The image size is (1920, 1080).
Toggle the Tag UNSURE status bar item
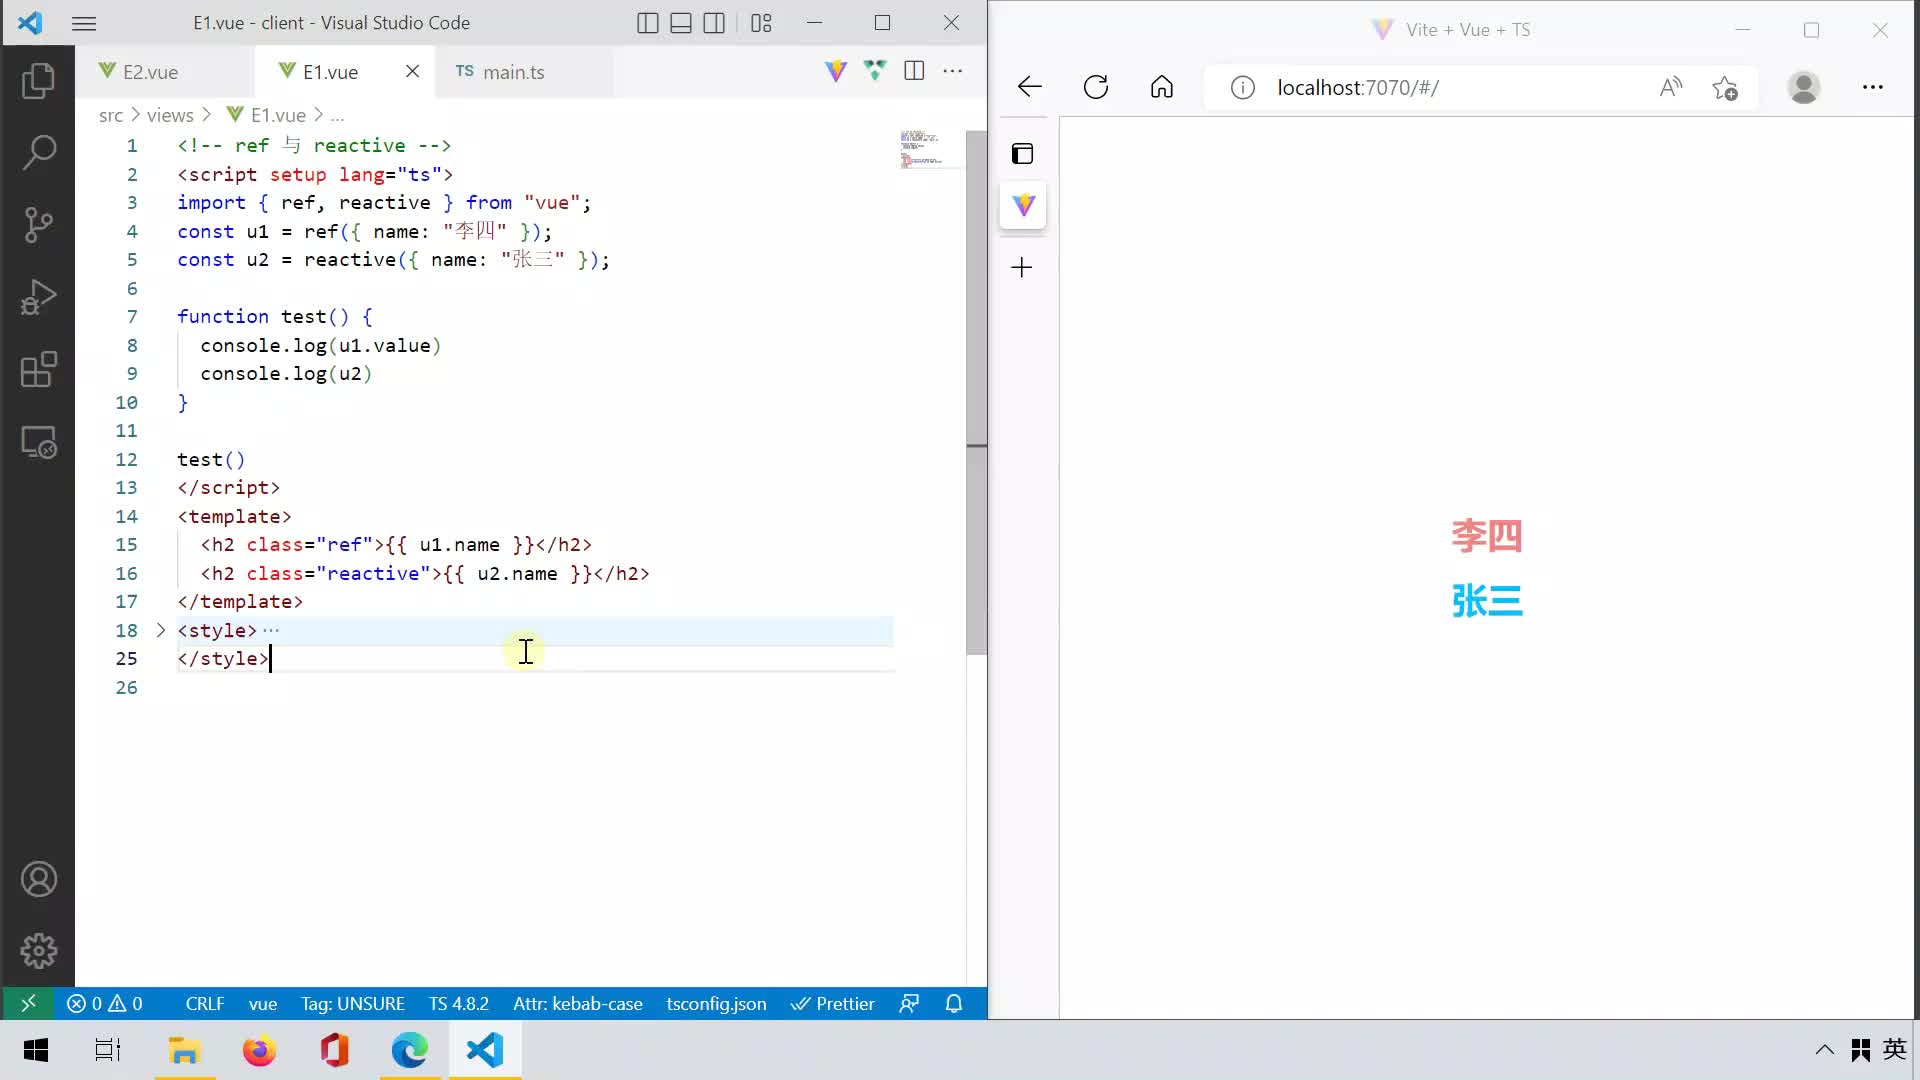click(353, 1004)
